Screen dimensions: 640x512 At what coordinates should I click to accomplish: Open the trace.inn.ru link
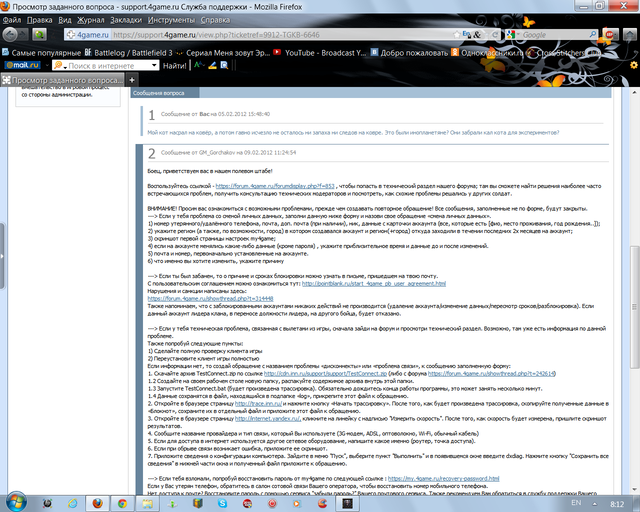click(x=258, y=403)
